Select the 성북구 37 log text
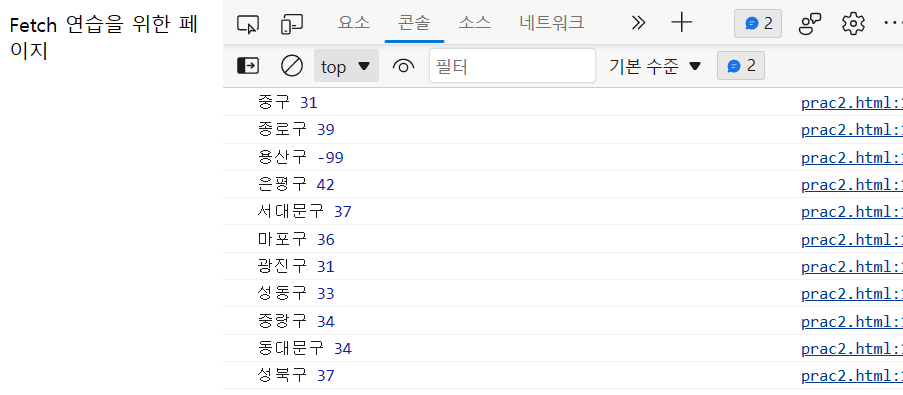903x395 pixels. (x=296, y=375)
